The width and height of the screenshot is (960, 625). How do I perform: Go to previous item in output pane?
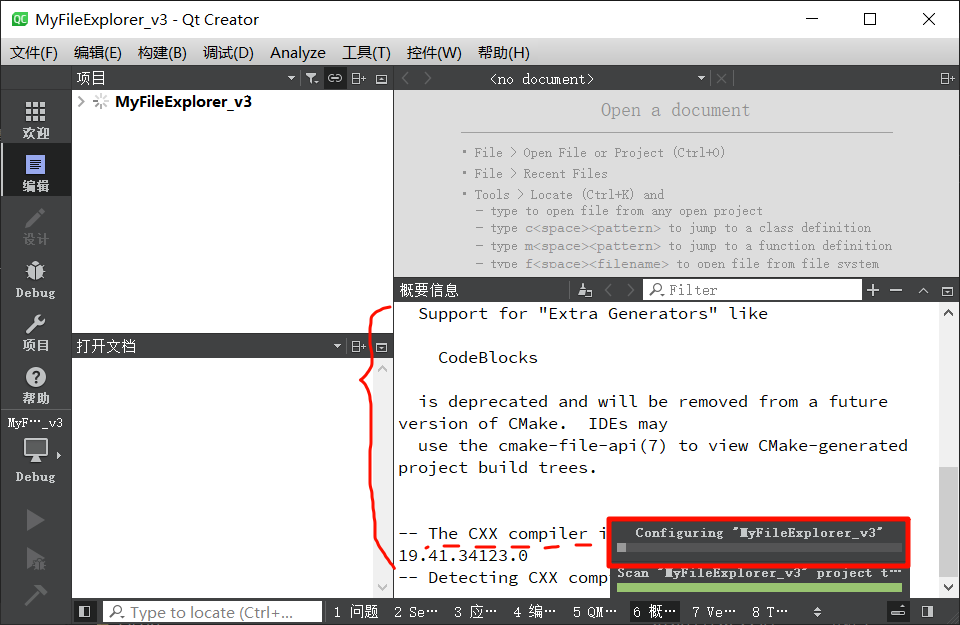pyautogui.click(x=609, y=290)
